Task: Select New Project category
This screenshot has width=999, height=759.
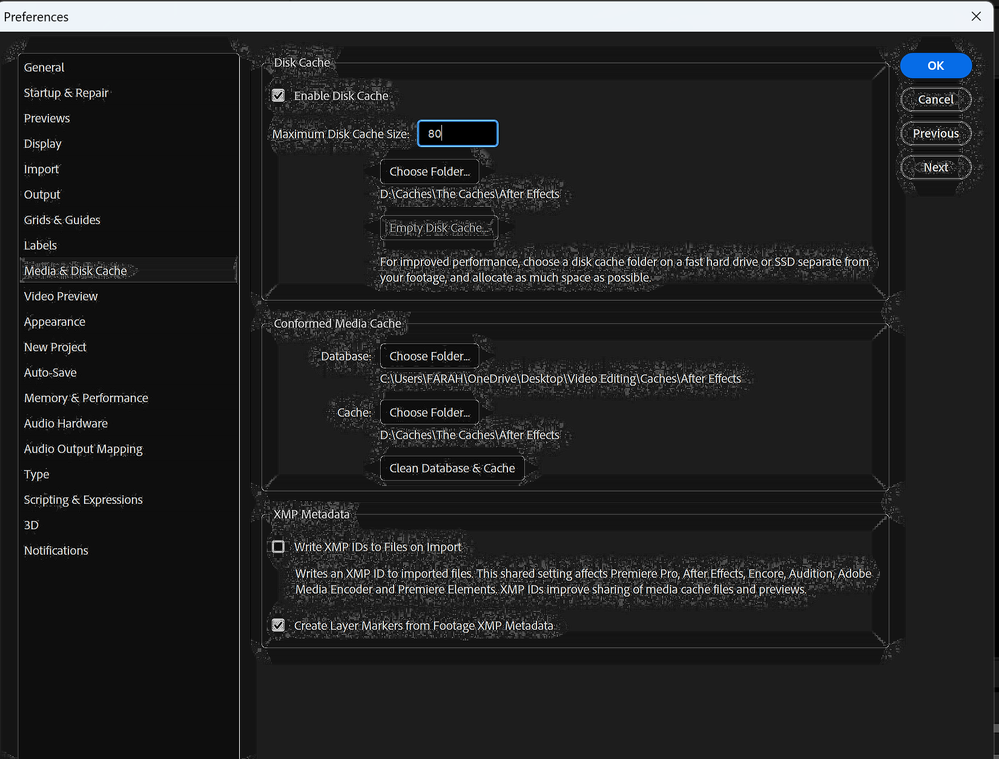Action: 55,347
